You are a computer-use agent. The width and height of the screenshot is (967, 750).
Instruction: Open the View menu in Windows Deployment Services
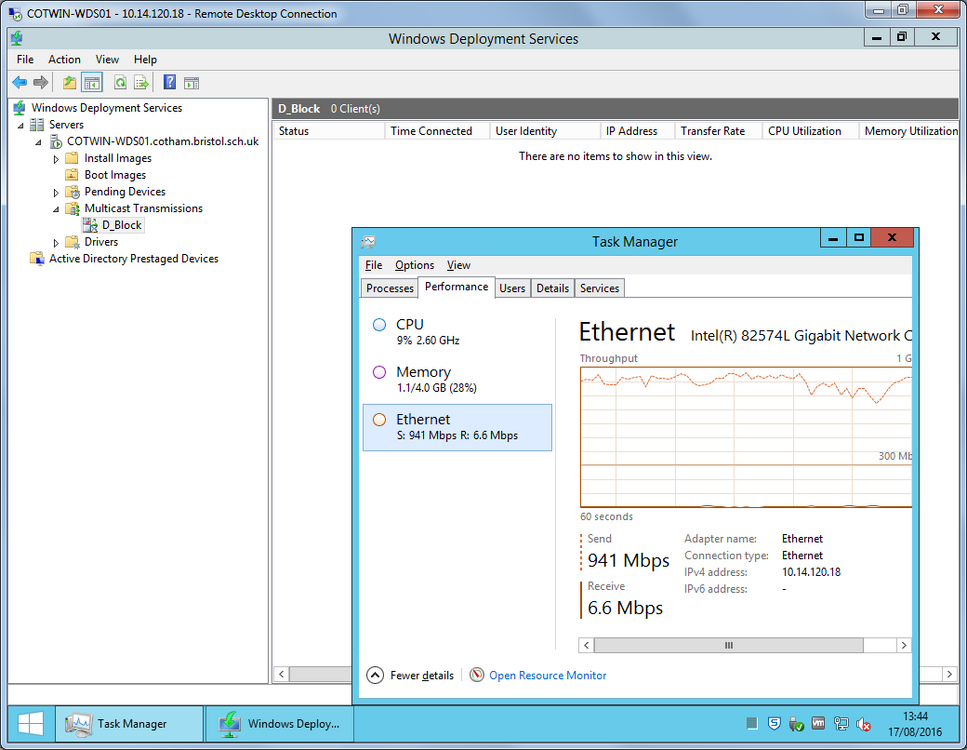[107, 59]
